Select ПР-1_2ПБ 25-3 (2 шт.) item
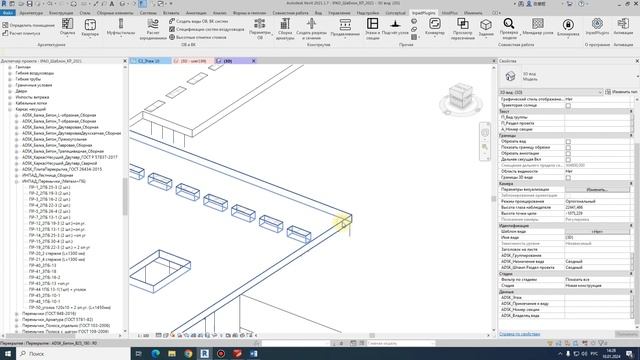The height and width of the screenshot is (360, 640). (x=49, y=187)
